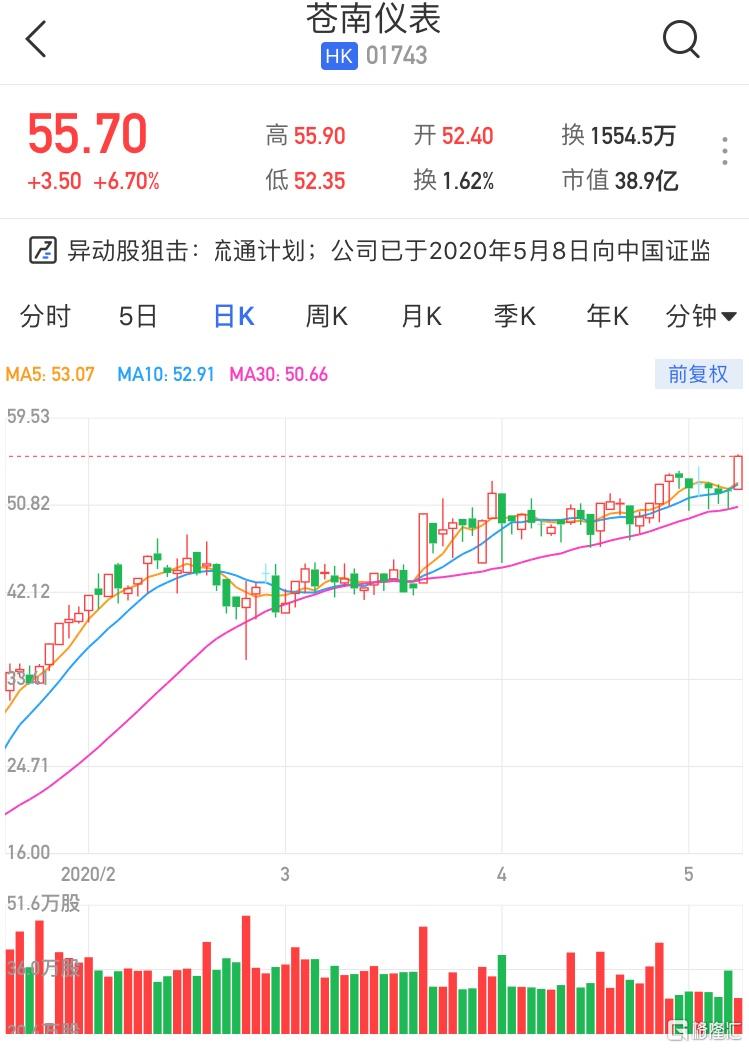This screenshot has height=1048, width=749.
Task: Open the three-dot more options menu
Action: point(725,151)
